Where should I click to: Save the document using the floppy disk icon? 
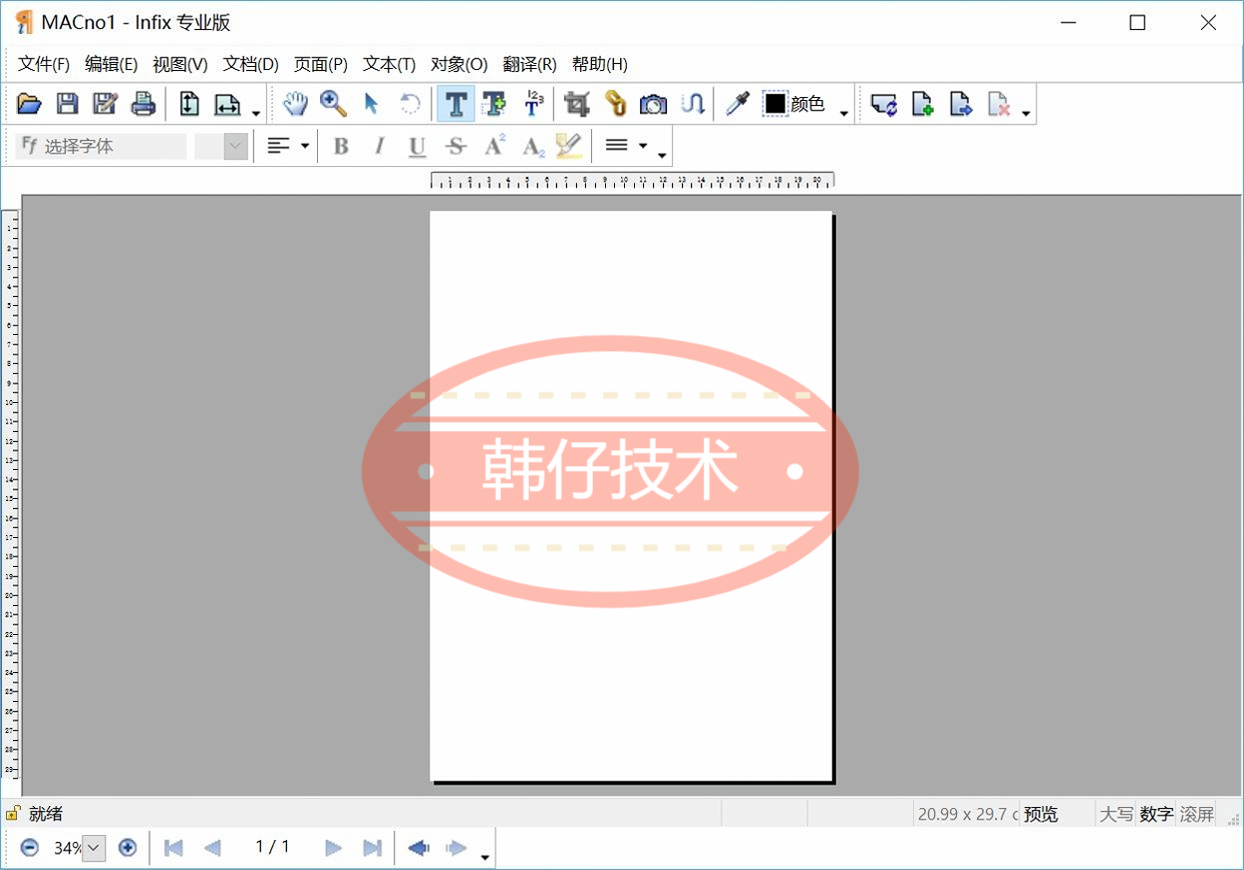point(67,103)
